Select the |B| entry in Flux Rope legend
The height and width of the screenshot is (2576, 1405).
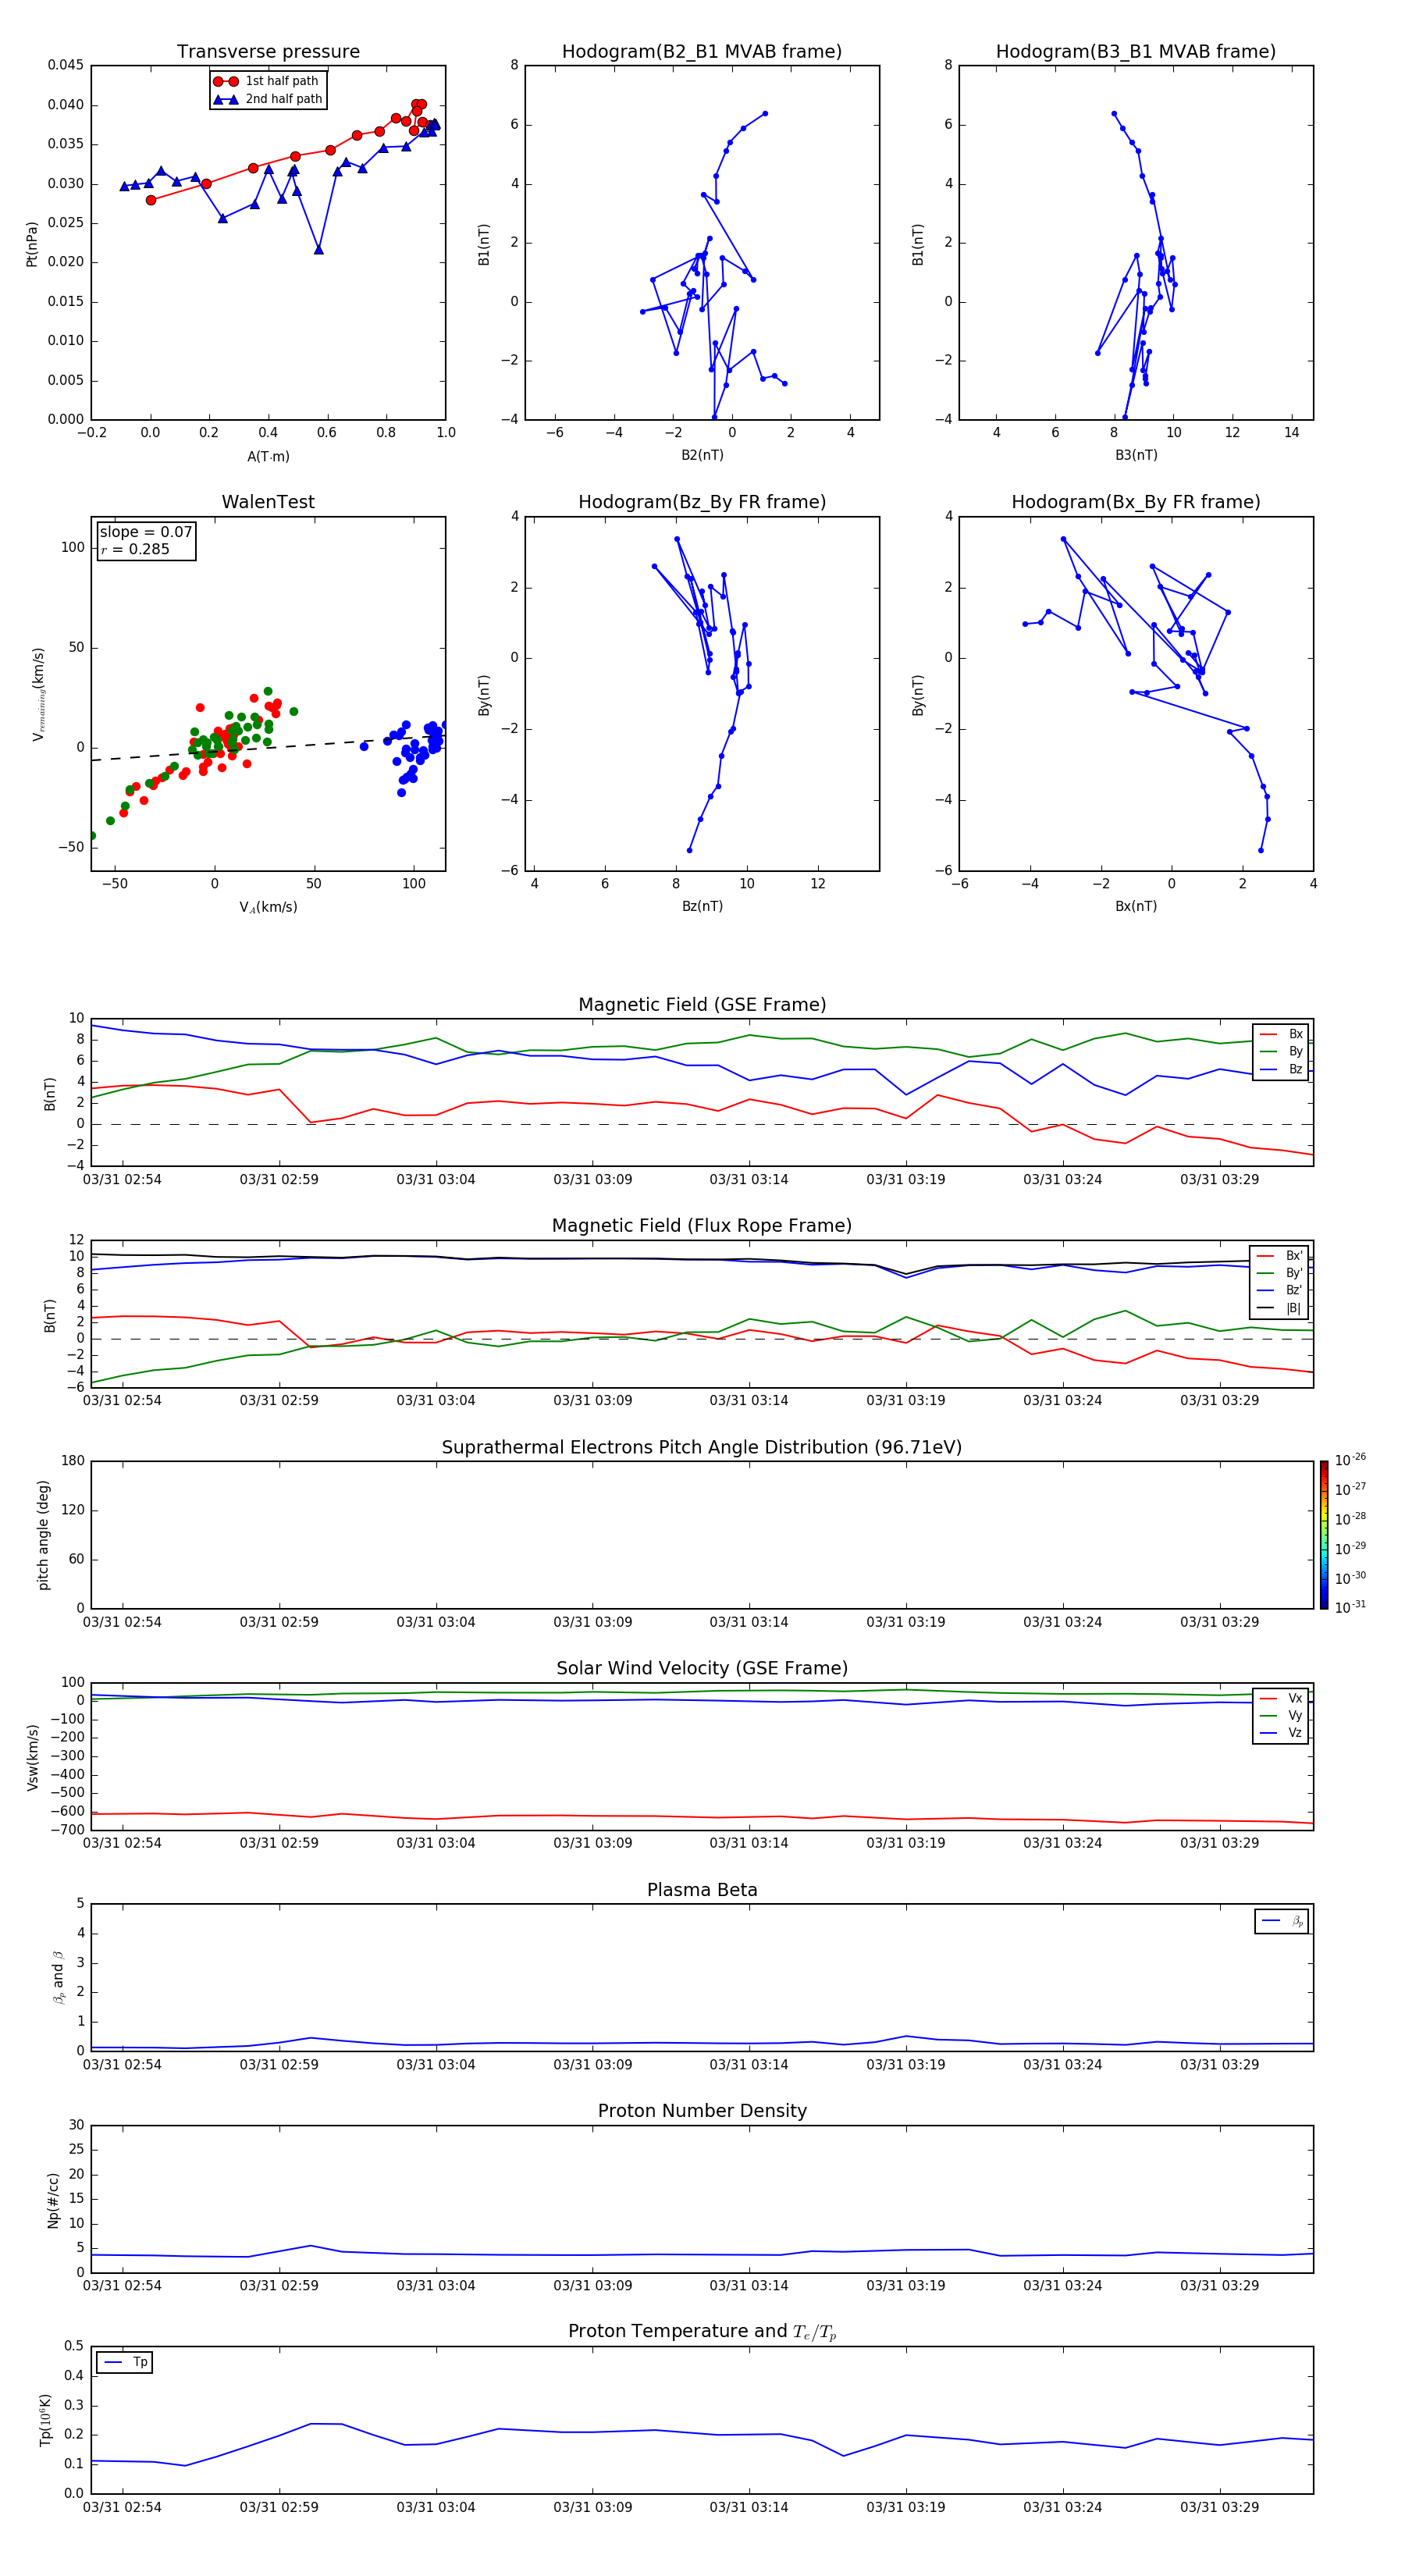point(1280,1308)
